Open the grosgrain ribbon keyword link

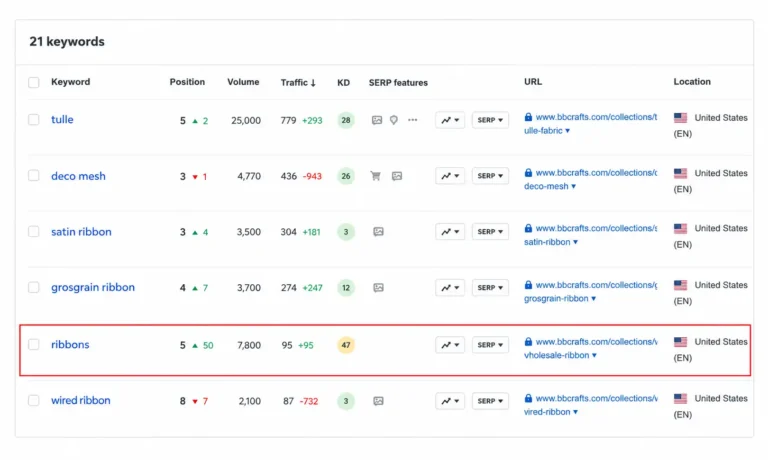pyautogui.click(x=93, y=288)
